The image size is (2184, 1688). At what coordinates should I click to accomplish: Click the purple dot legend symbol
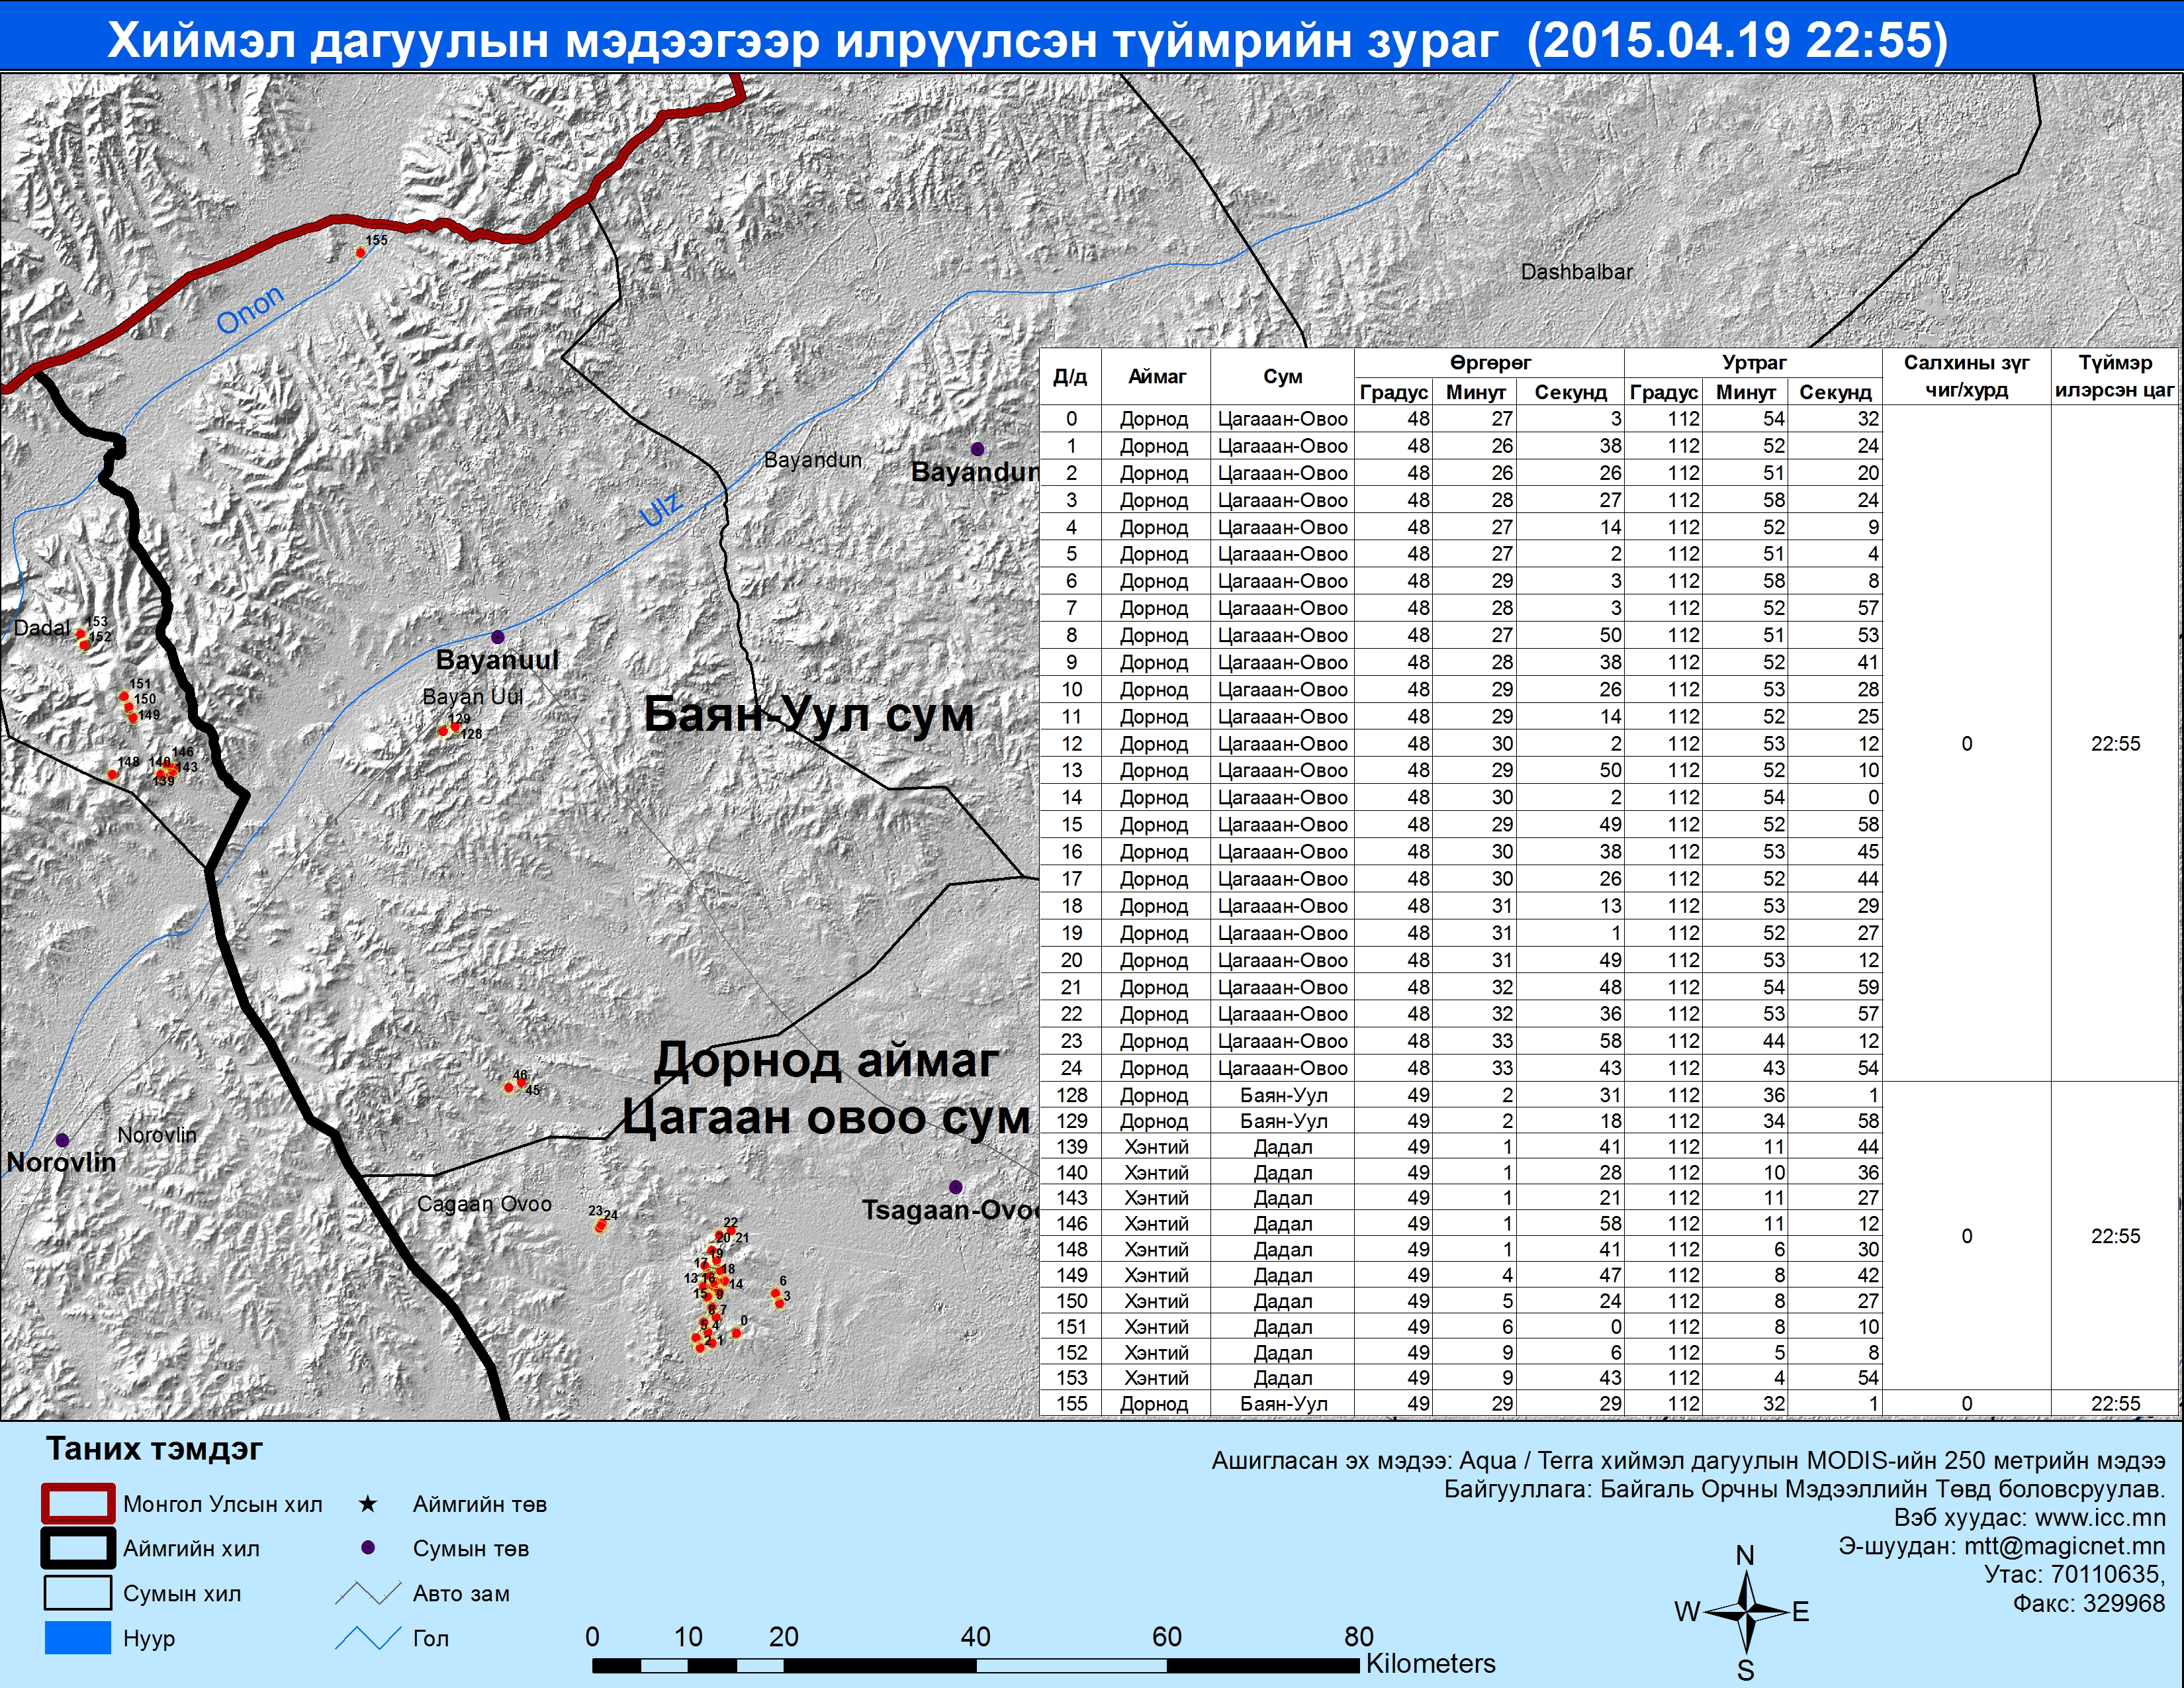coord(368,1548)
